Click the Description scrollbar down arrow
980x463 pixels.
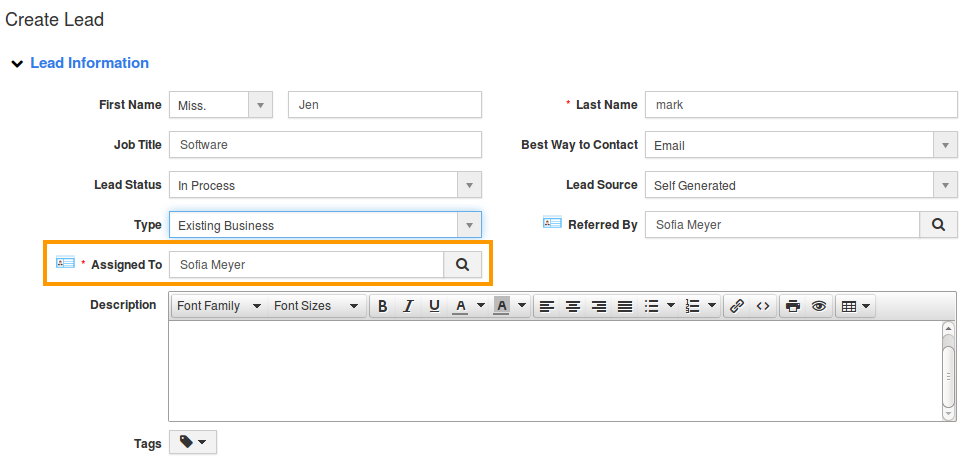(x=948, y=414)
